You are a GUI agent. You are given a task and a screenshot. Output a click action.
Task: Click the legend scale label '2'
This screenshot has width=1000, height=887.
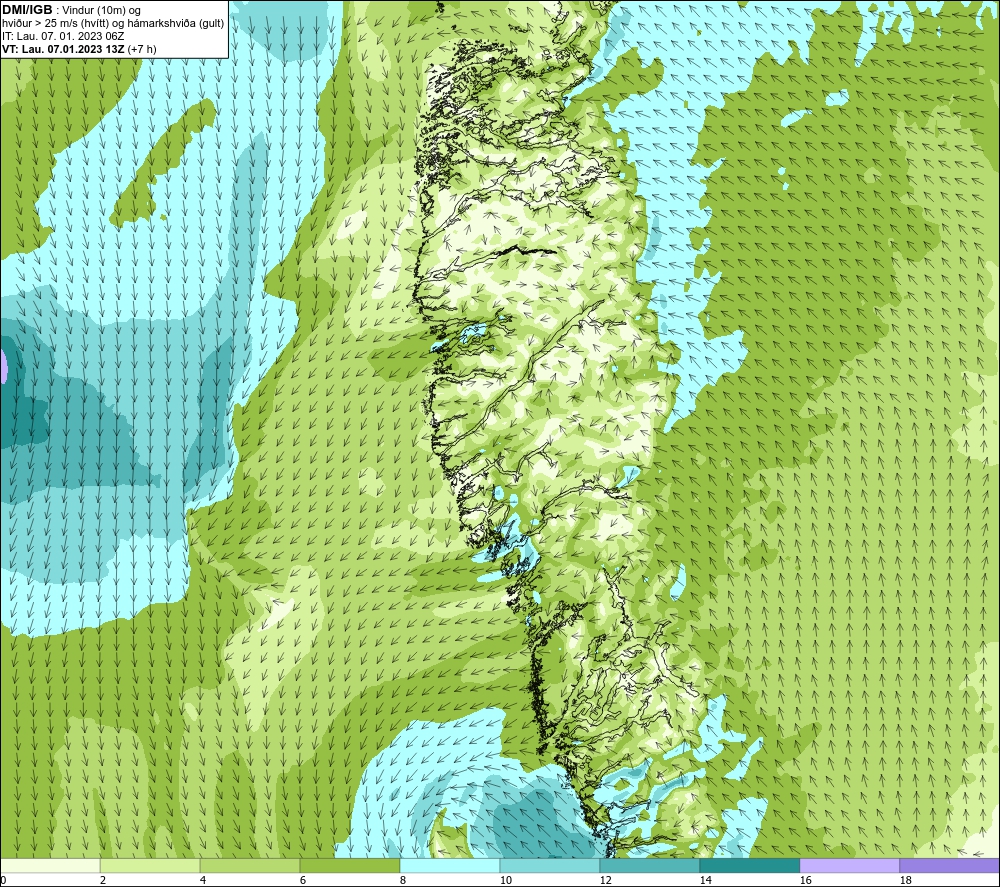pyautogui.click(x=103, y=880)
